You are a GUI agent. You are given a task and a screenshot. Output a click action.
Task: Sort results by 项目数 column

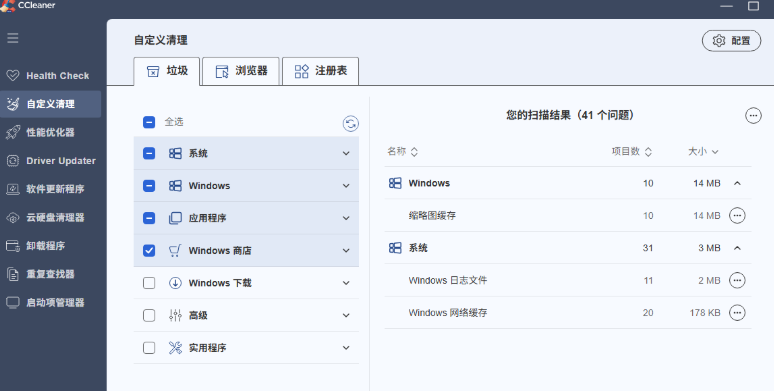pyautogui.click(x=632, y=152)
